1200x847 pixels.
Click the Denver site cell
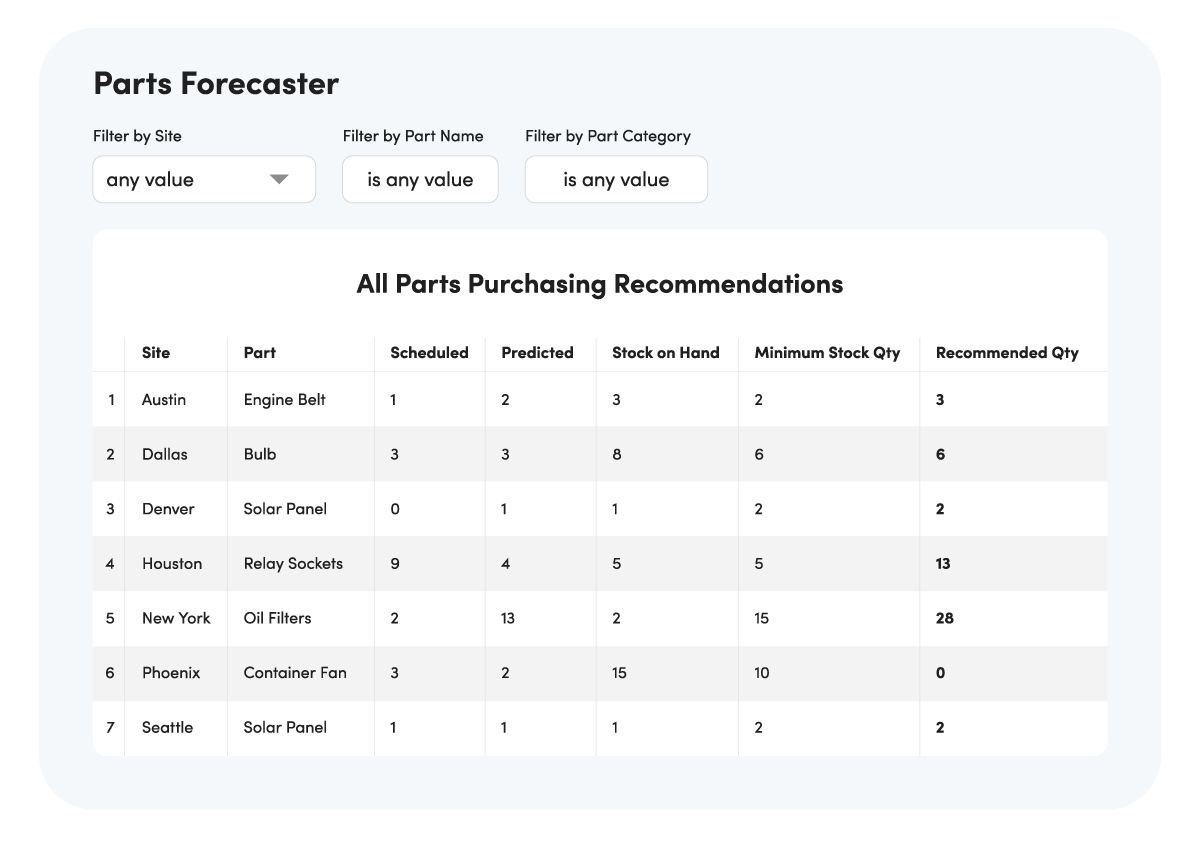pos(168,509)
